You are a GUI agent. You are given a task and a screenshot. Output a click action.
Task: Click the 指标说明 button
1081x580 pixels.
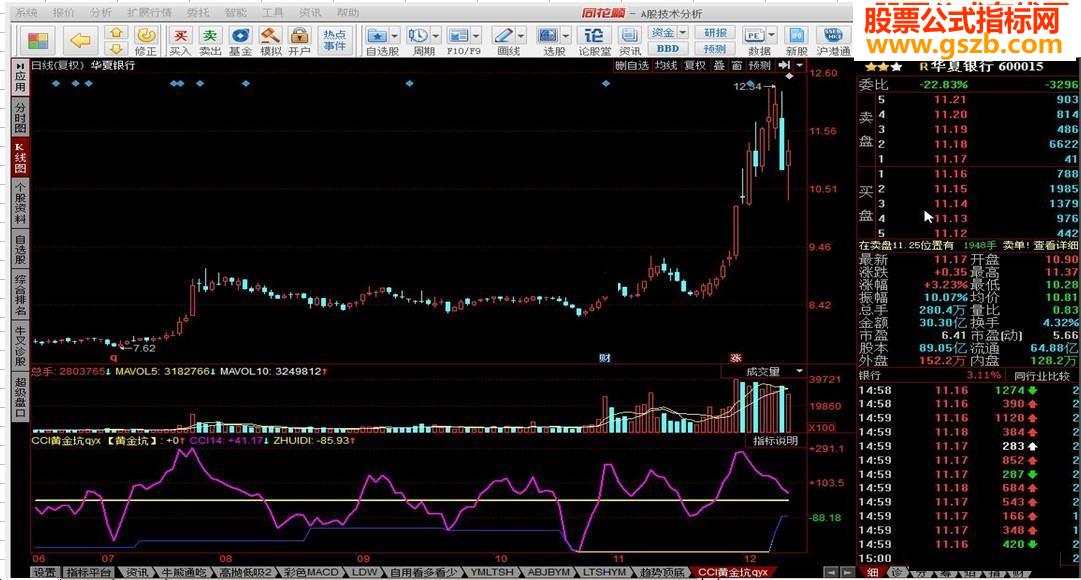tap(776, 440)
